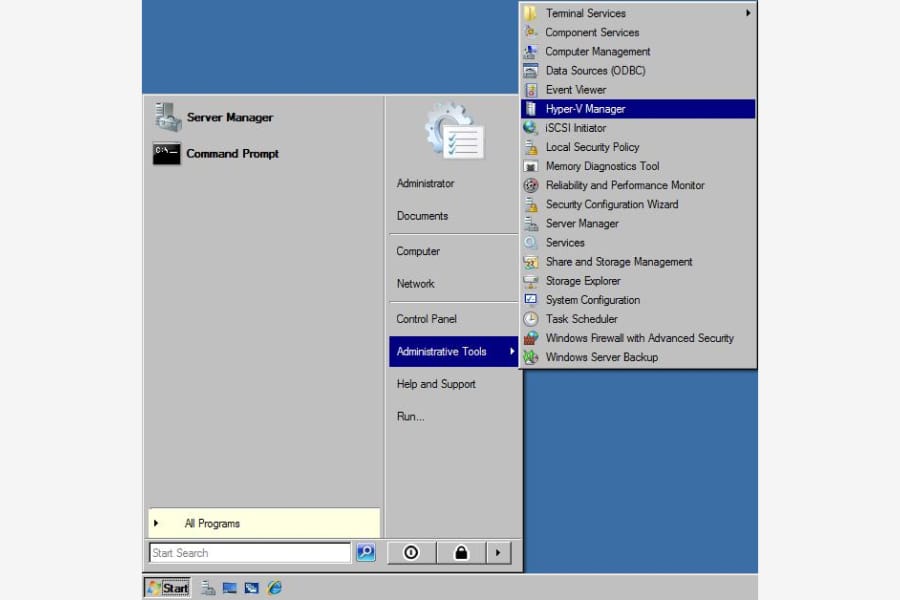Open Control Panel from Start menu
Screen dimensions: 900x600
[x=426, y=319]
